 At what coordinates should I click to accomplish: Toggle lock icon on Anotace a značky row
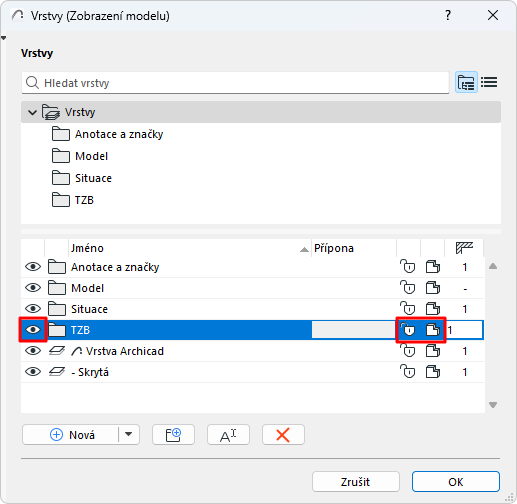point(408,267)
